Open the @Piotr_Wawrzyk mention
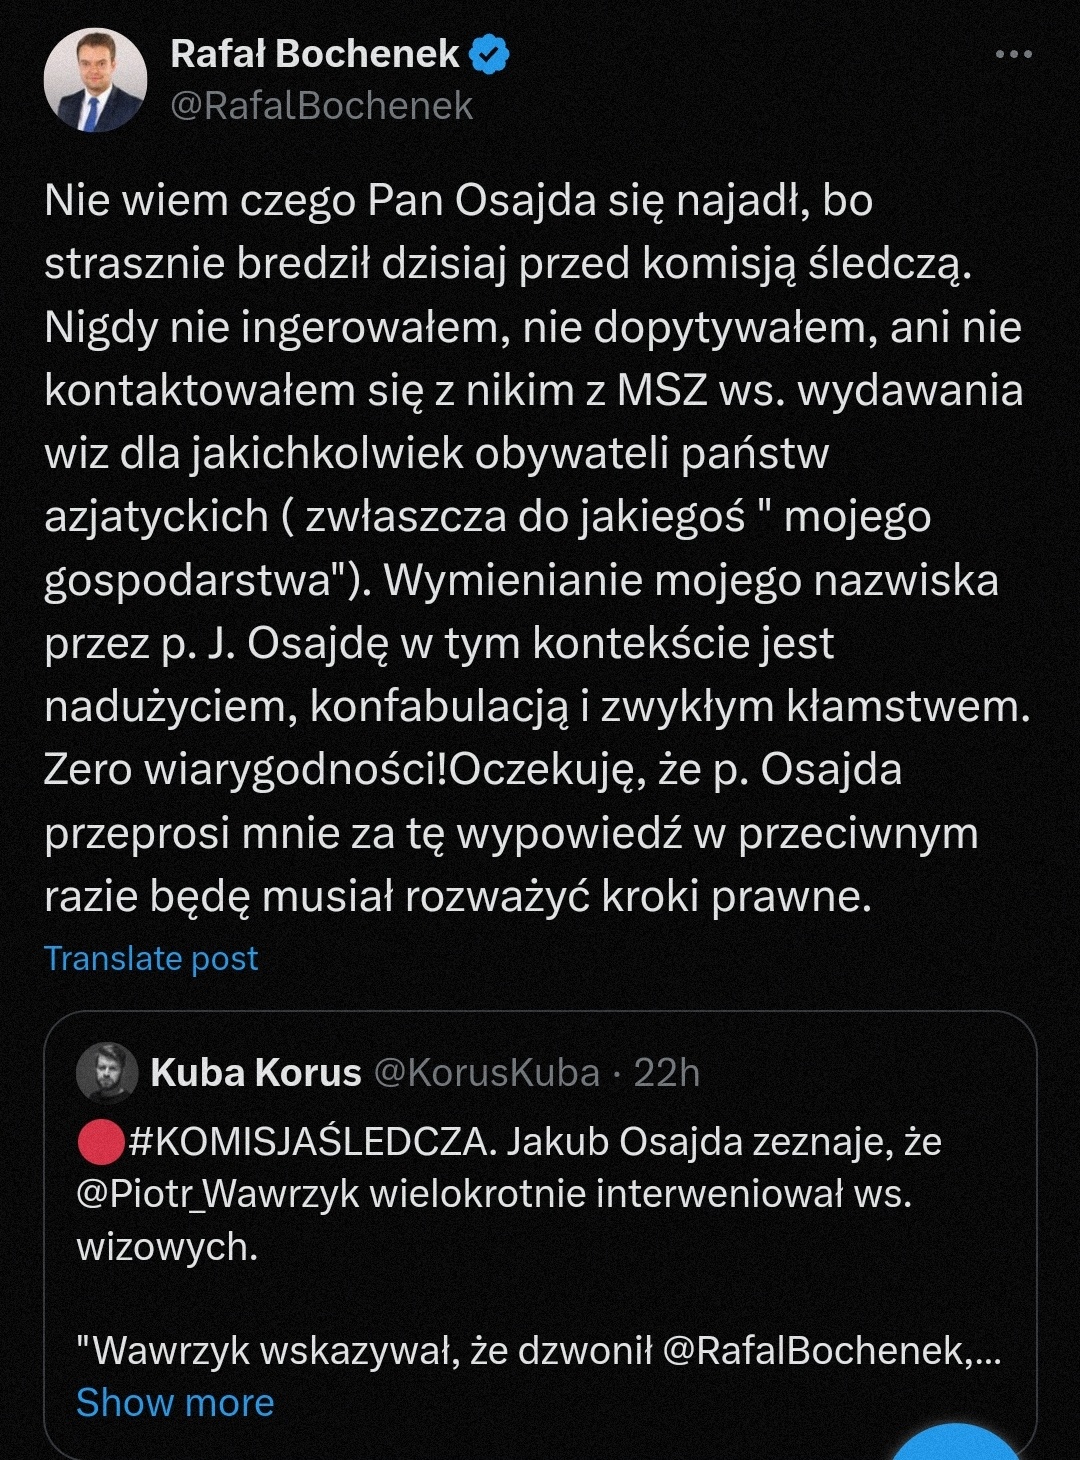Image resolution: width=1080 pixels, height=1460 pixels. pyautogui.click(x=218, y=1194)
